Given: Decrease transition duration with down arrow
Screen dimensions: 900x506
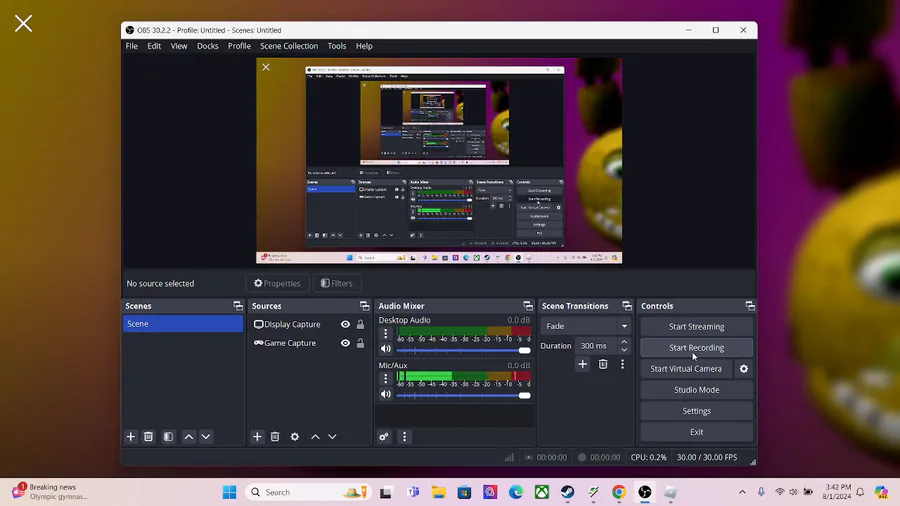Looking at the screenshot, I should (x=624, y=349).
